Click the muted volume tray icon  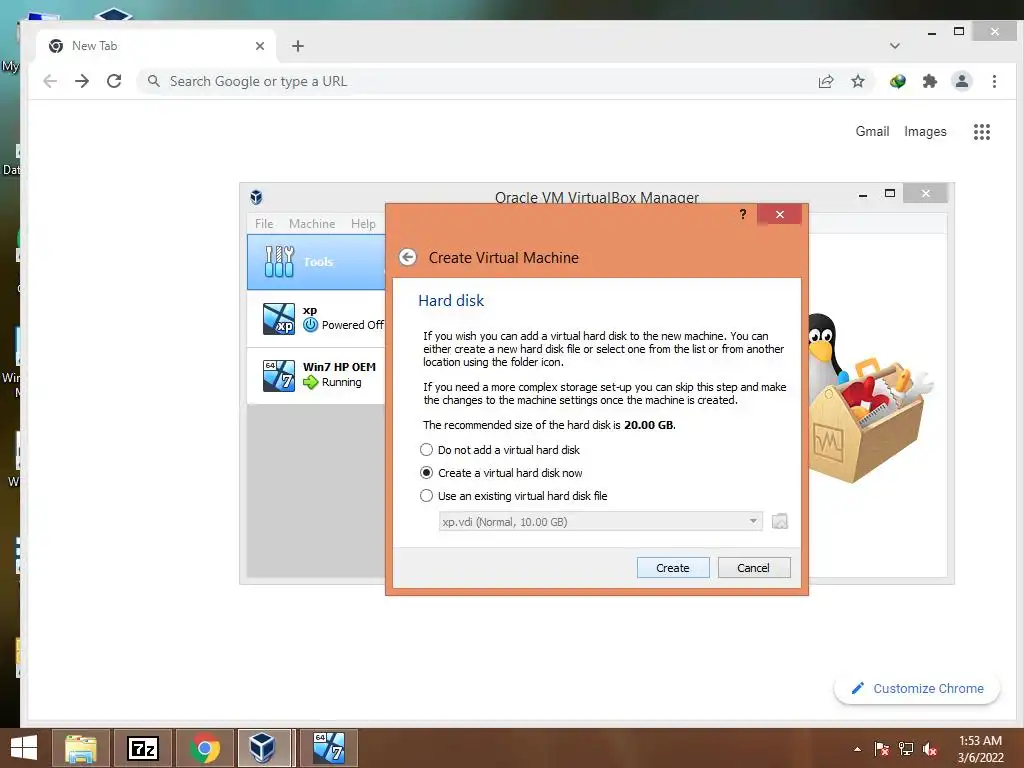point(930,749)
